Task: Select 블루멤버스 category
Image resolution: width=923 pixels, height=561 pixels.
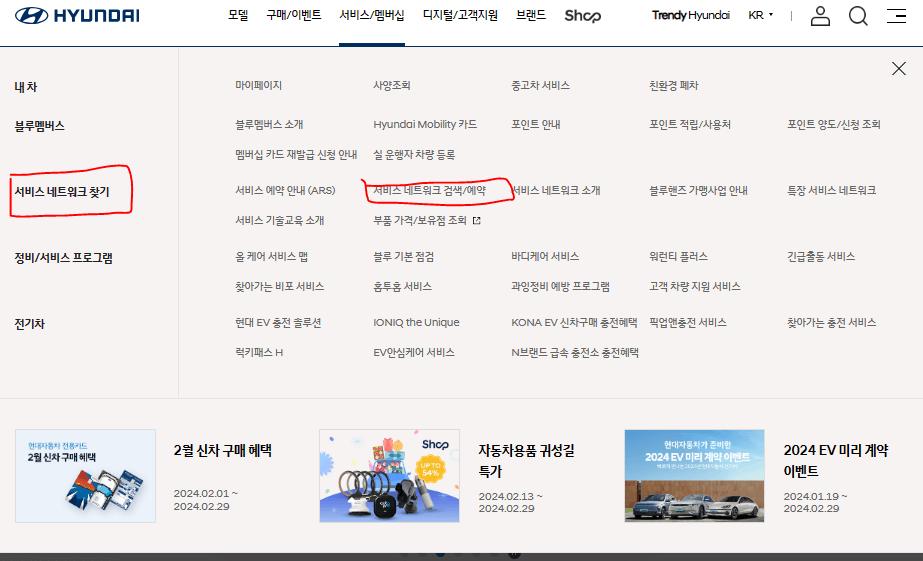Action: click(39, 126)
